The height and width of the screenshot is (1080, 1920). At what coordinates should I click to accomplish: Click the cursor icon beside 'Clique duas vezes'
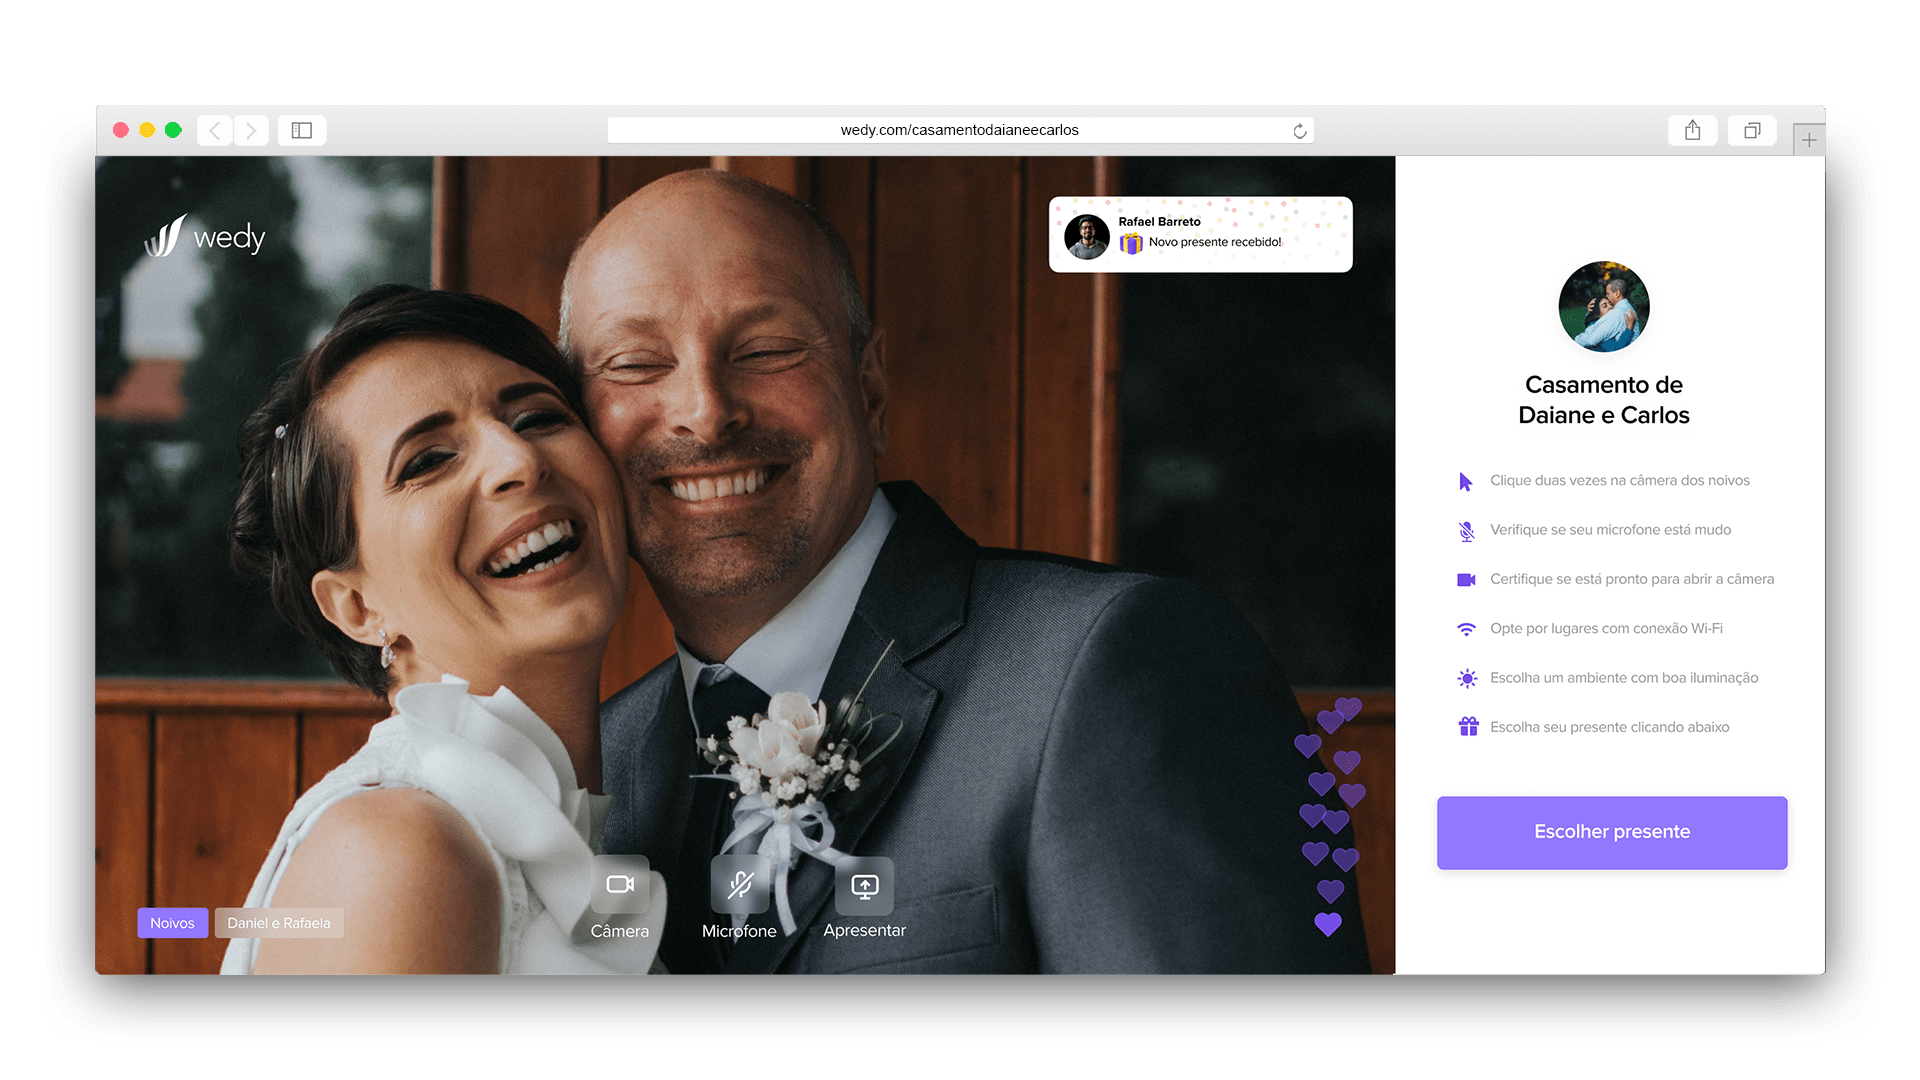point(1466,482)
